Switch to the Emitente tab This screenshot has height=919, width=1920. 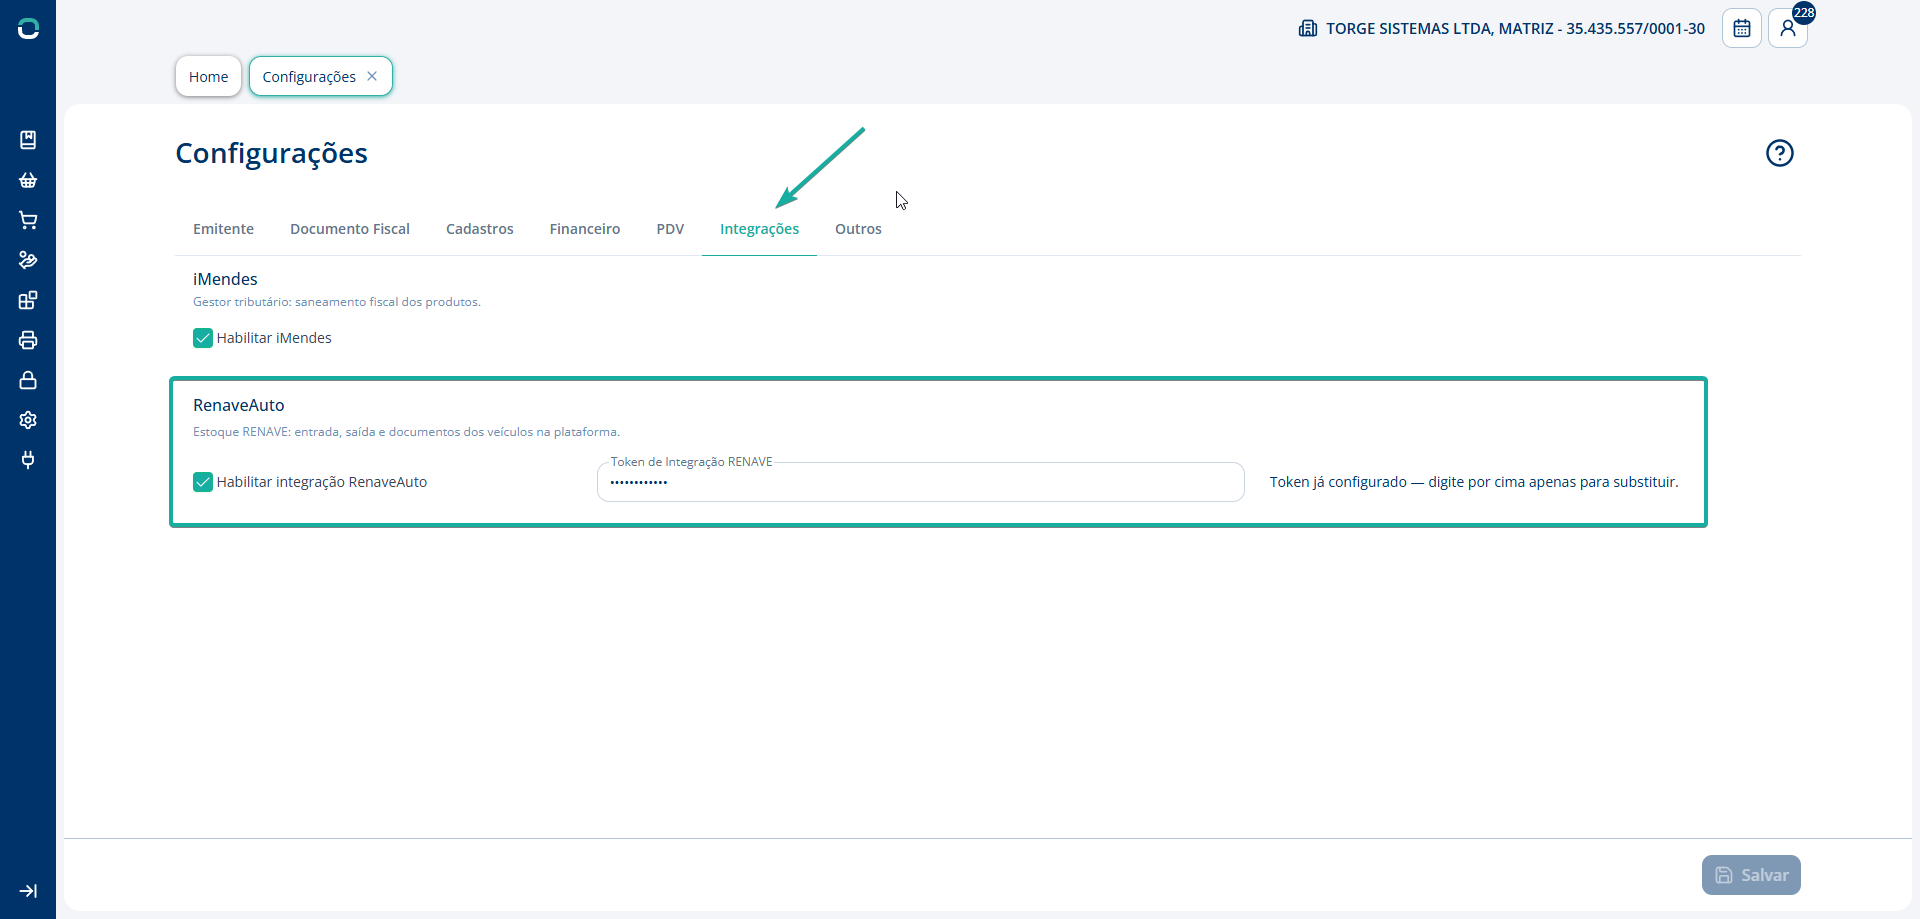point(223,229)
